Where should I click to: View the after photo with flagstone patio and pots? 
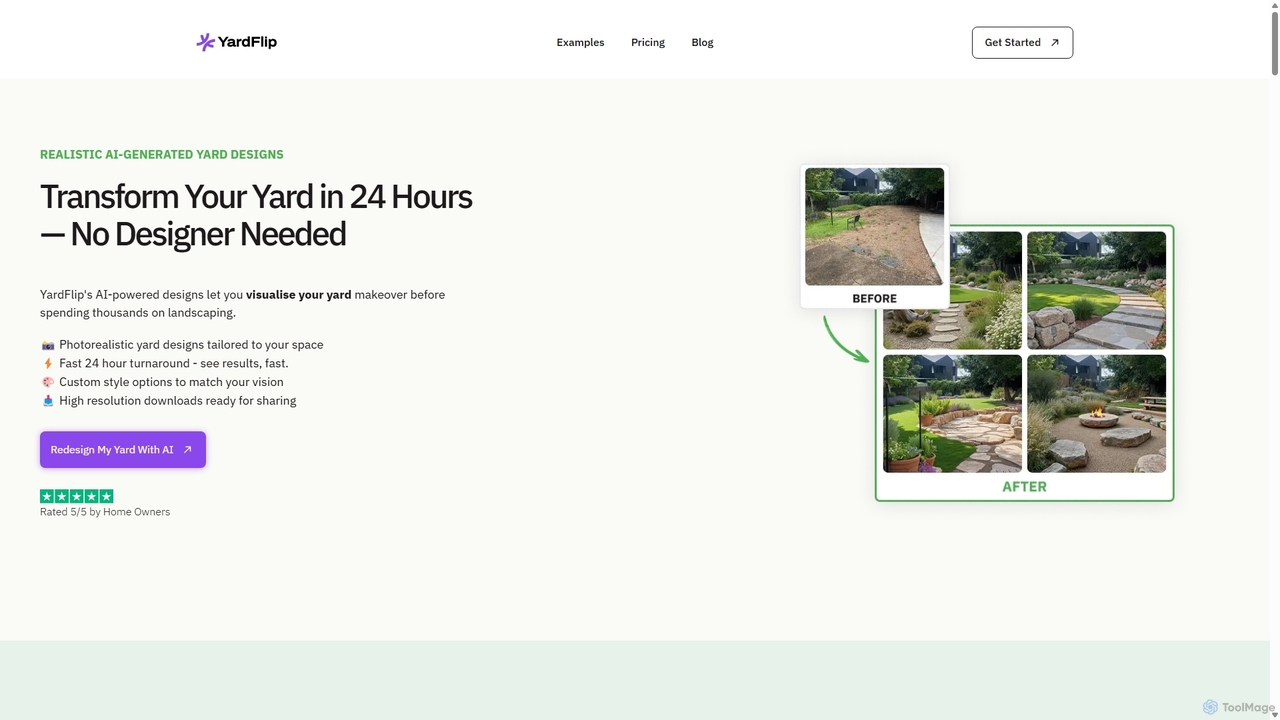tap(952, 413)
